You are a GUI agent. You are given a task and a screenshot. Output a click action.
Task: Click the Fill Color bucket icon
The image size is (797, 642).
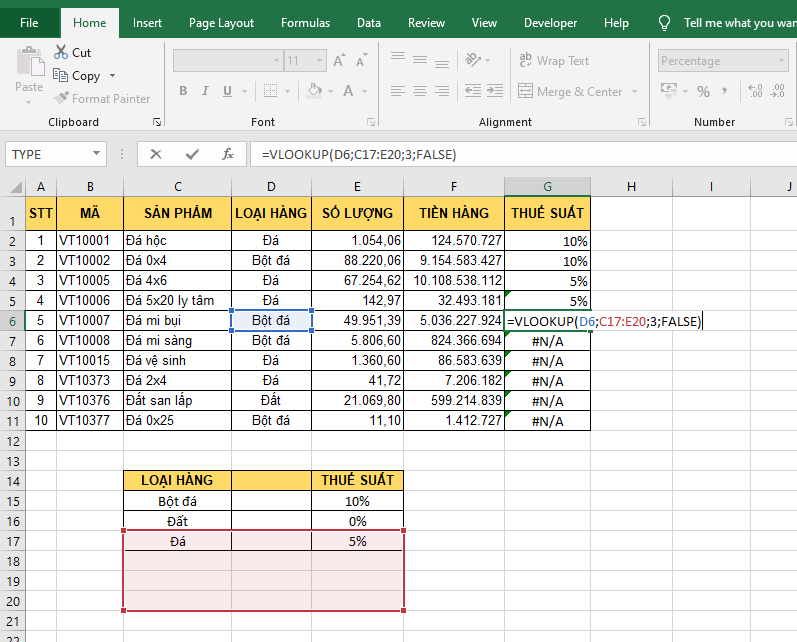[x=314, y=91]
